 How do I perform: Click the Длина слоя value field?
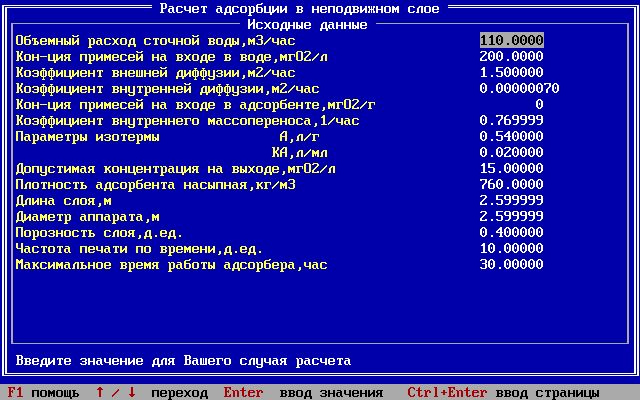tap(512, 200)
